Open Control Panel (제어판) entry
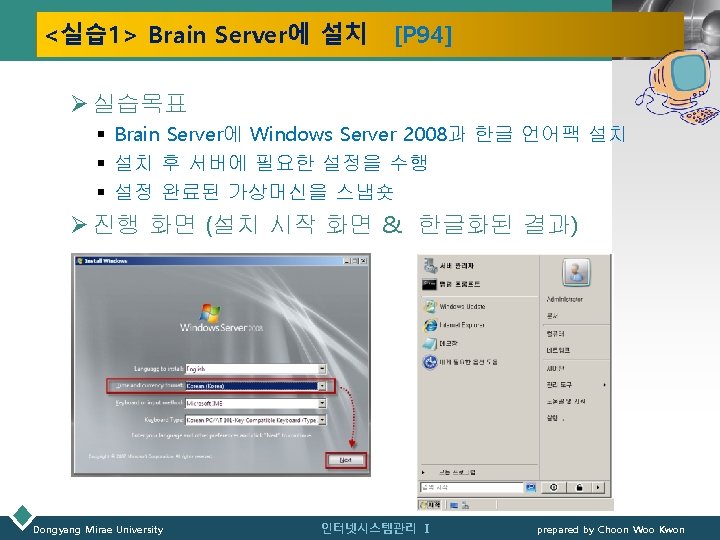The height and width of the screenshot is (540, 720). click(x=555, y=368)
